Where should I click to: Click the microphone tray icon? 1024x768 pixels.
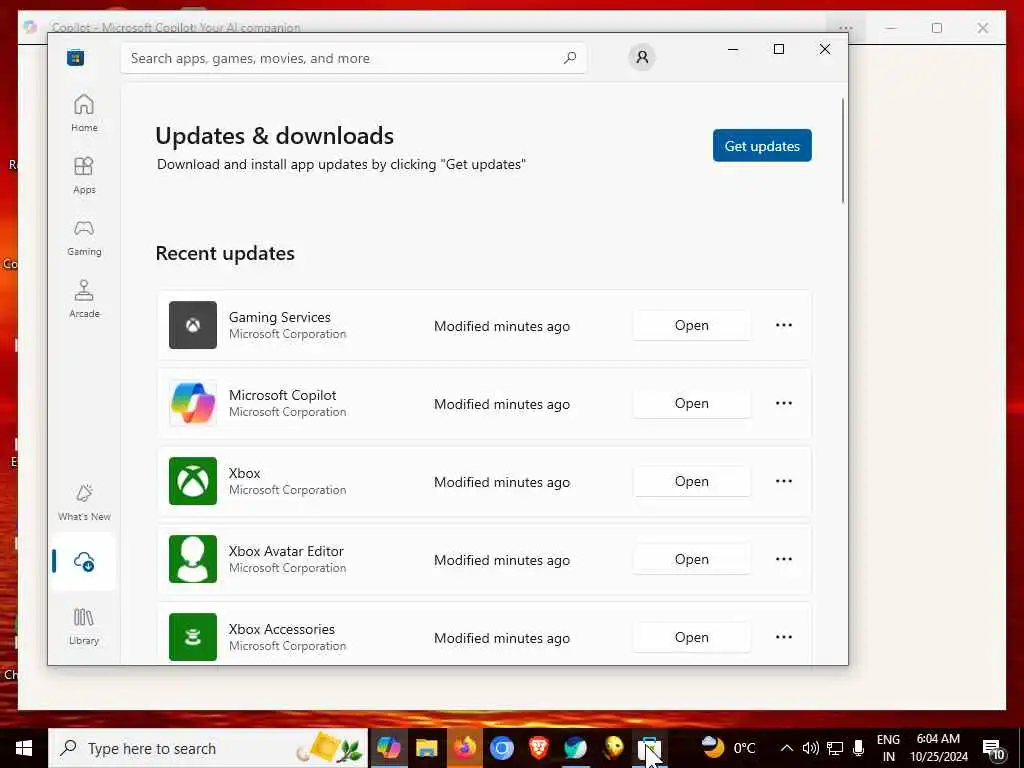point(859,748)
